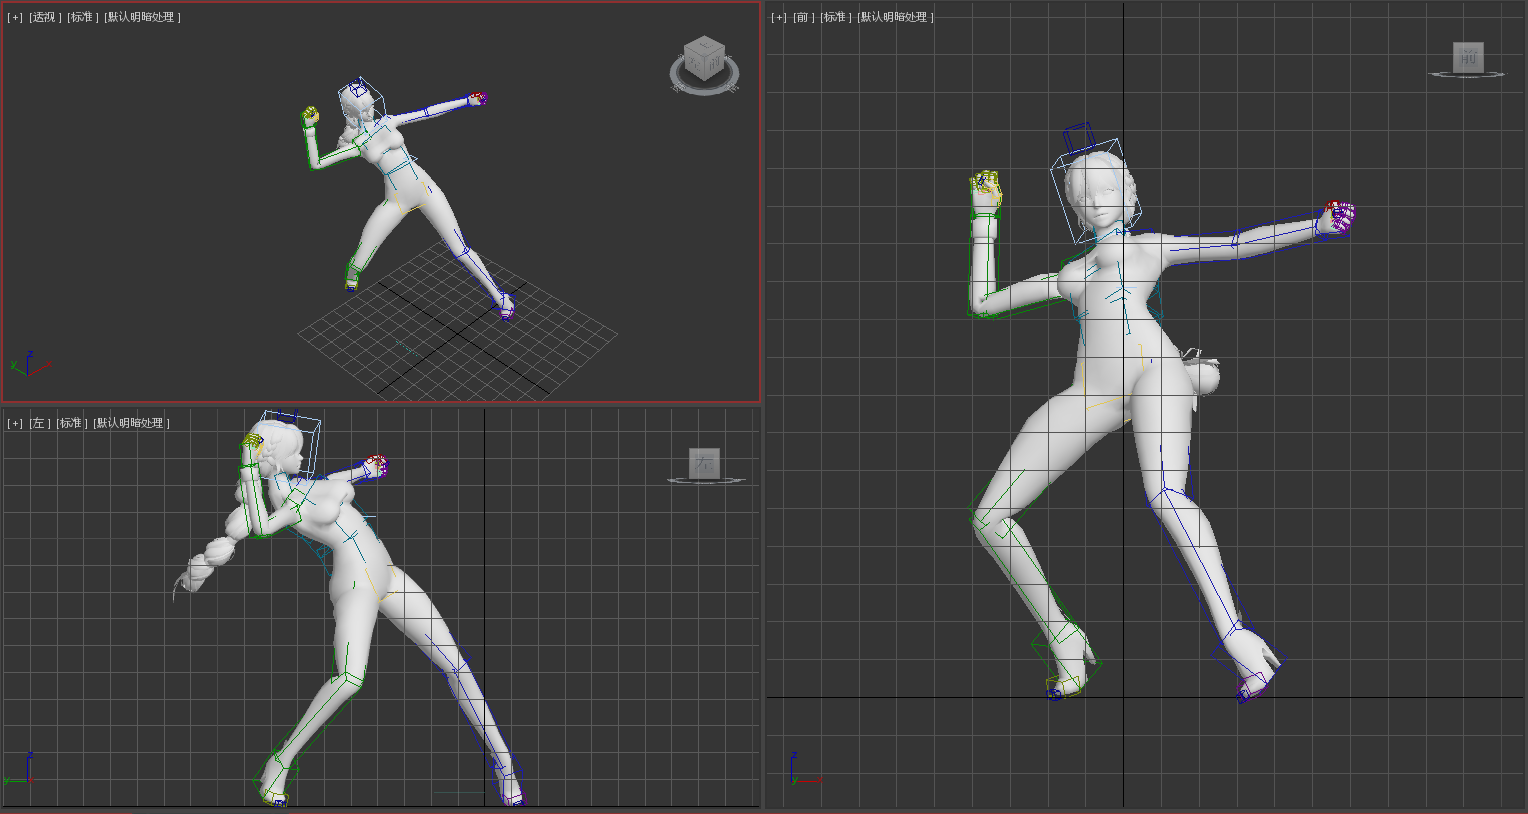Click the 前 face ViewCube in the front viewport

pos(1468,58)
